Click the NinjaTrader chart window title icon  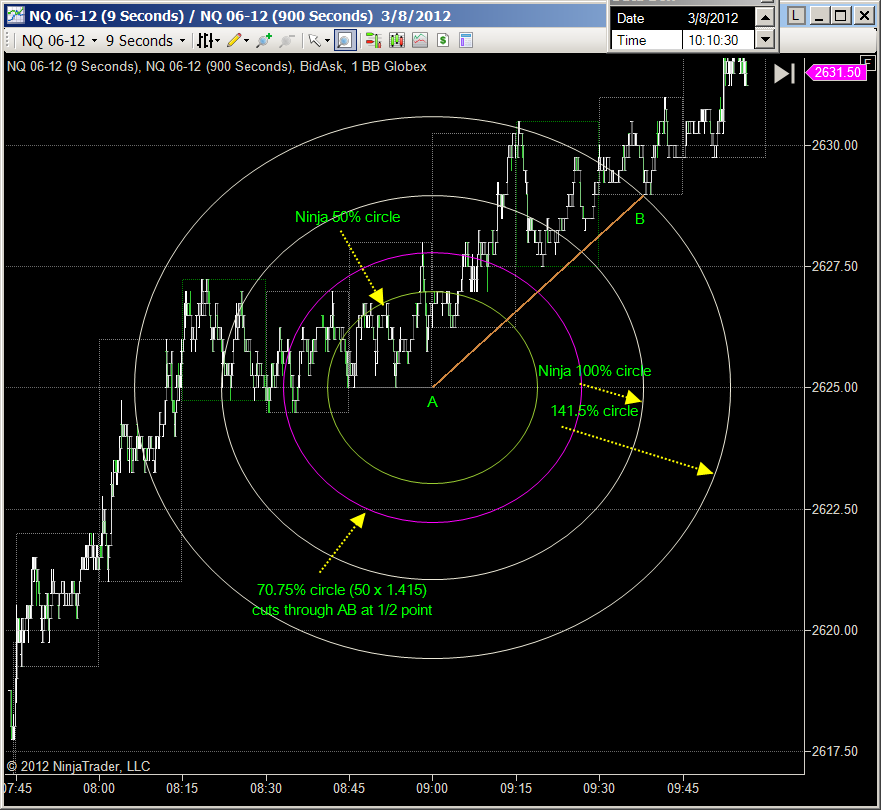(x=15, y=15)
